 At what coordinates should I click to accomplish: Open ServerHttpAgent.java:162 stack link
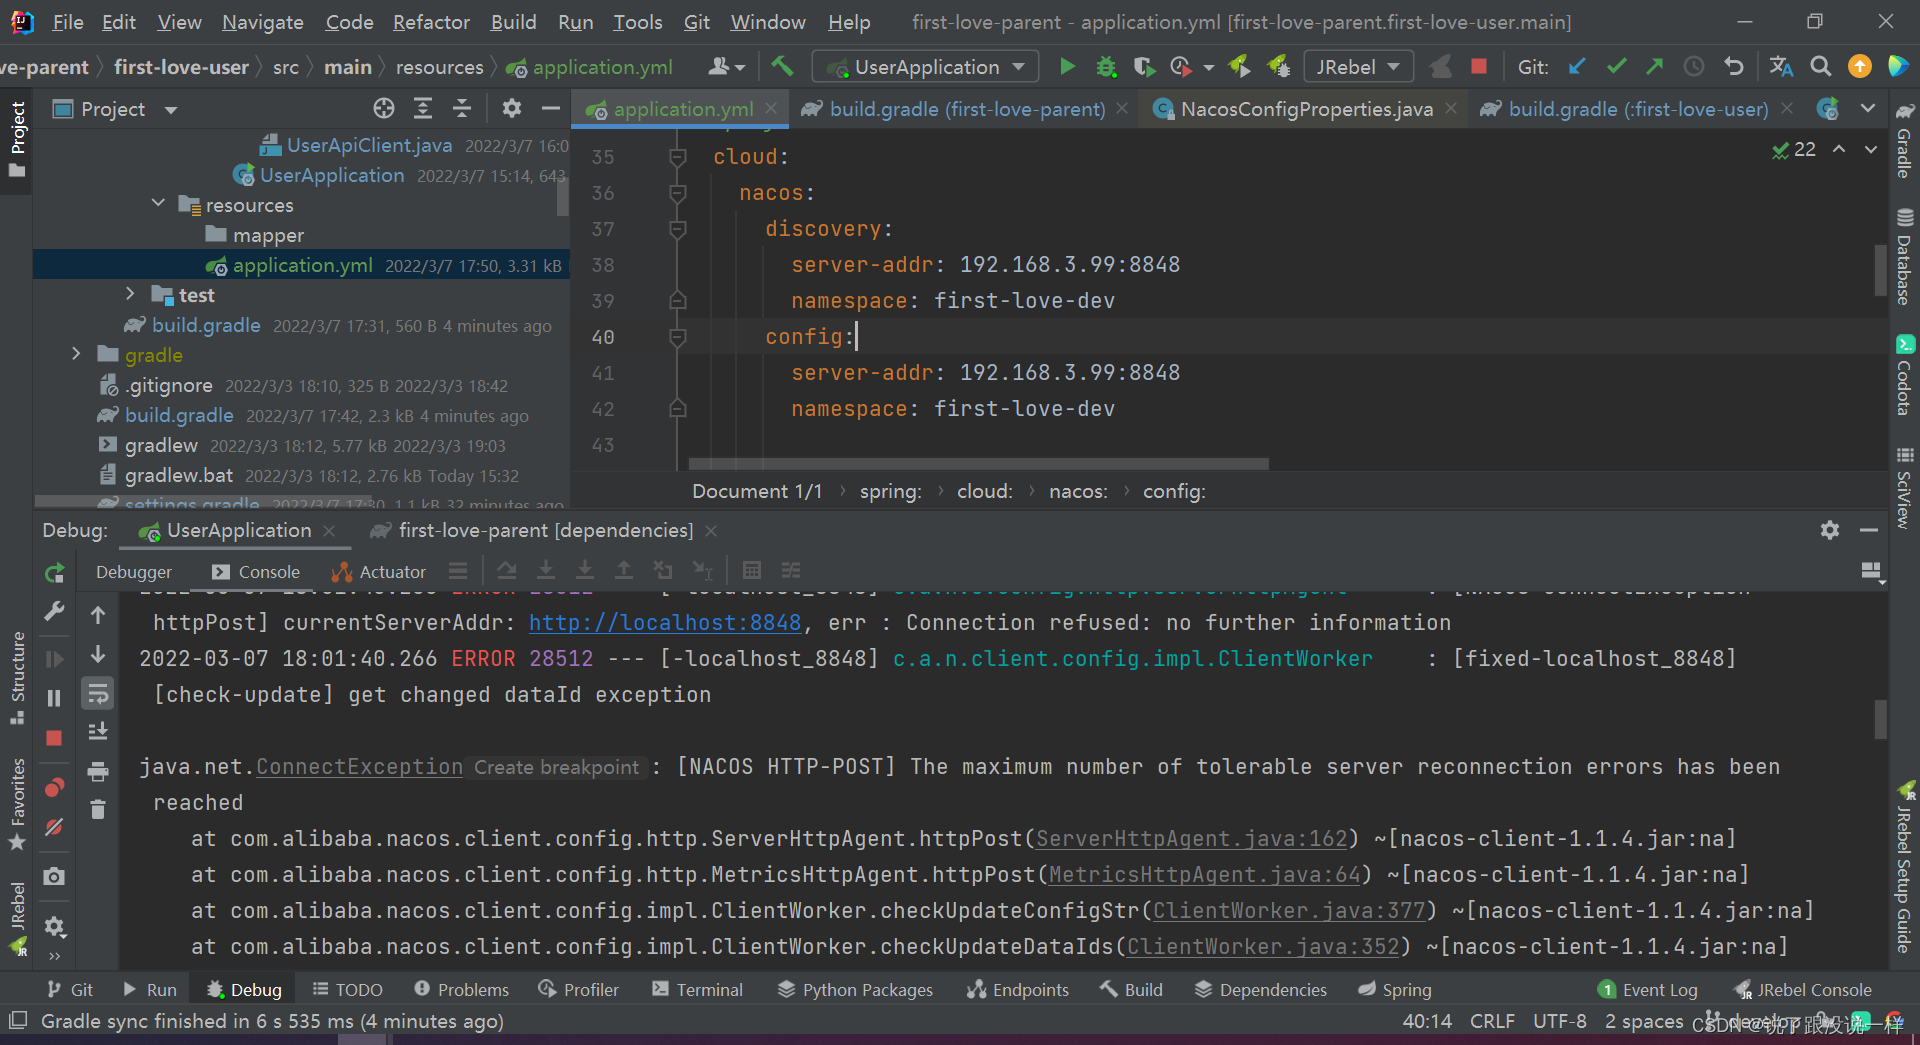point(1192,838)
